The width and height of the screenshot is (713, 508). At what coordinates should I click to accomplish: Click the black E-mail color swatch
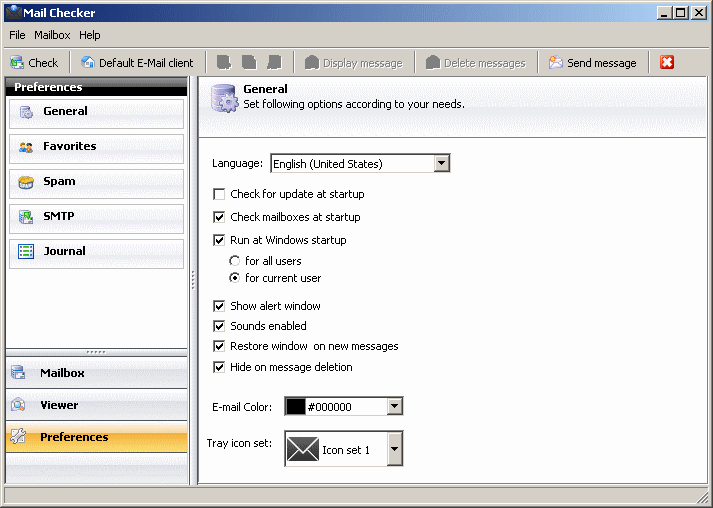[296, 406]
